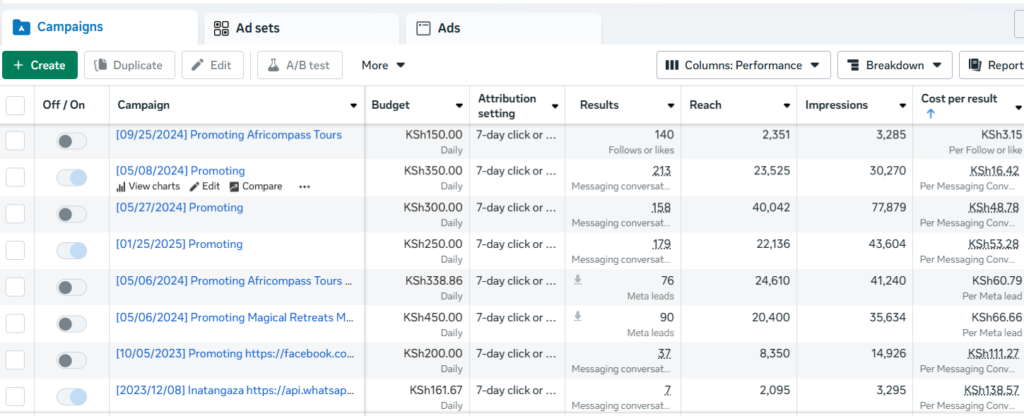Click the download icon beside 76 Meta leads
Viewport: 1024px width, 416px height.
click(577, 280)
